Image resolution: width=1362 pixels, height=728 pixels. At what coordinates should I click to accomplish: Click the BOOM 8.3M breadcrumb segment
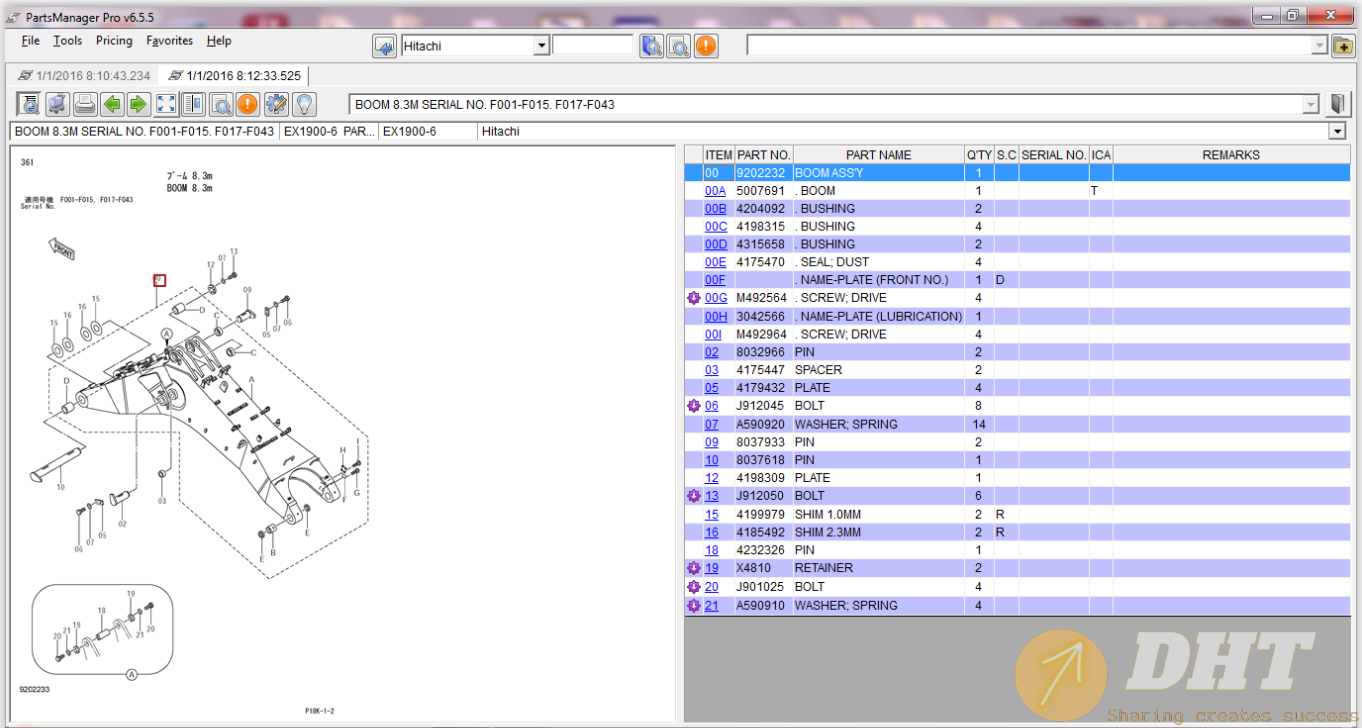click(144, 132)
